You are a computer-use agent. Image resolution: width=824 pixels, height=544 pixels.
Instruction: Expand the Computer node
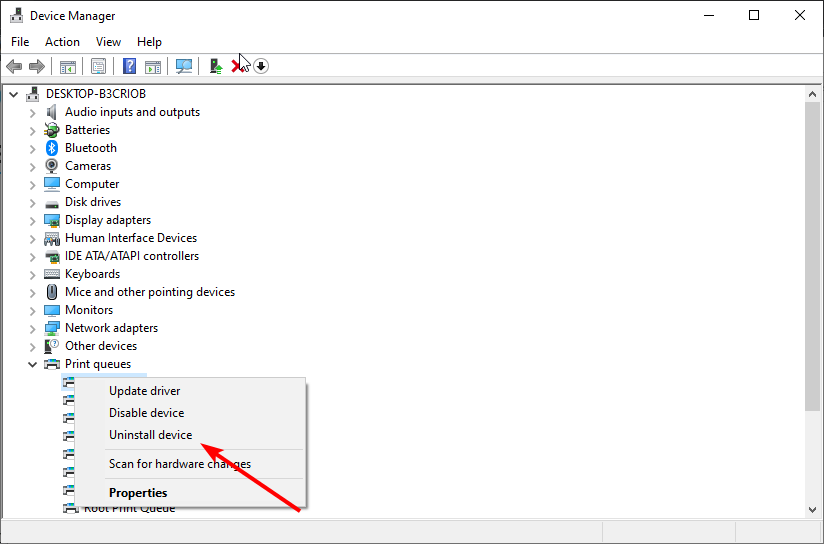[x=33, y=185]
